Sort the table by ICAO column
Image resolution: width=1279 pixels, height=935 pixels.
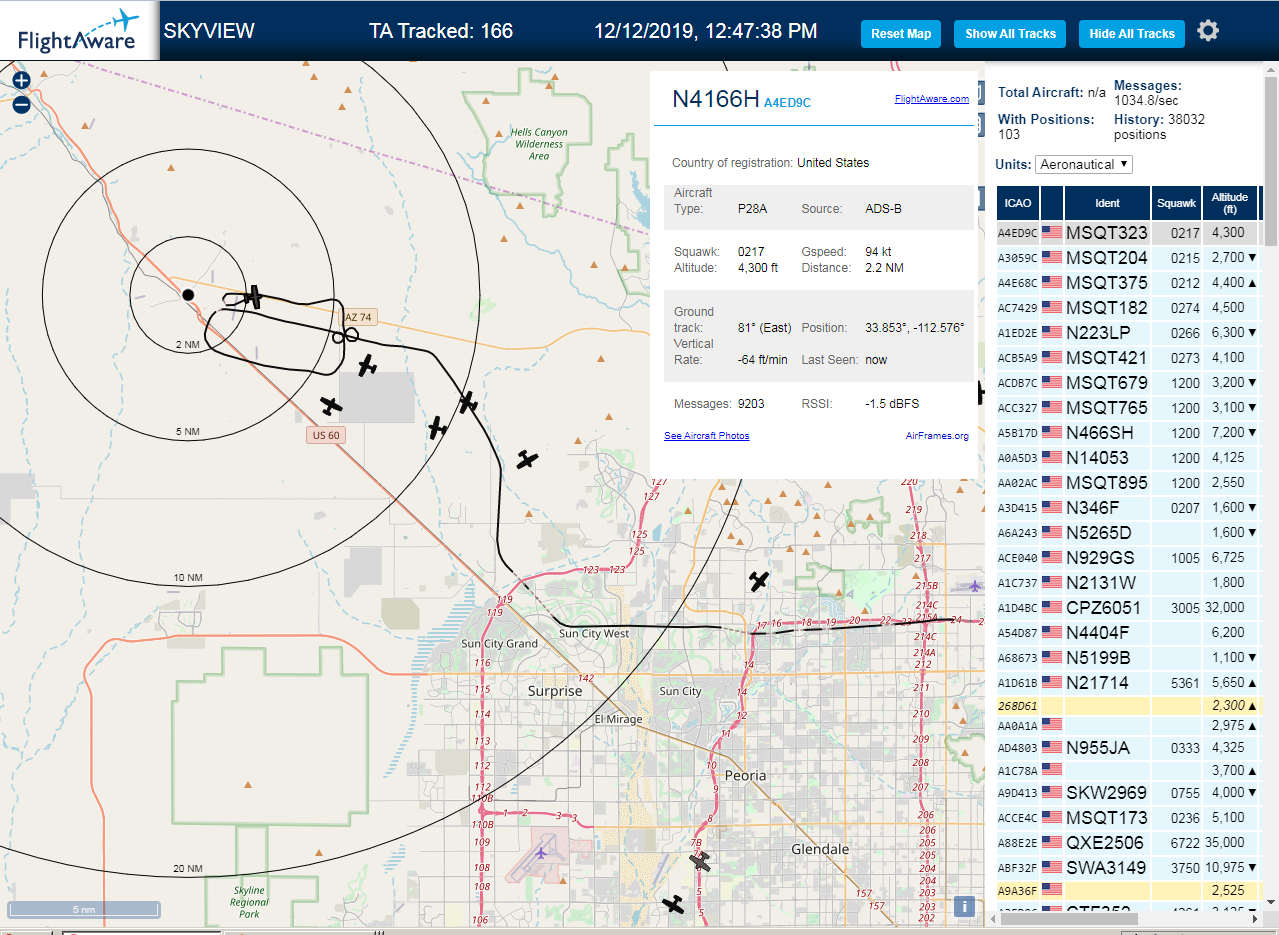click(1017, 203)
